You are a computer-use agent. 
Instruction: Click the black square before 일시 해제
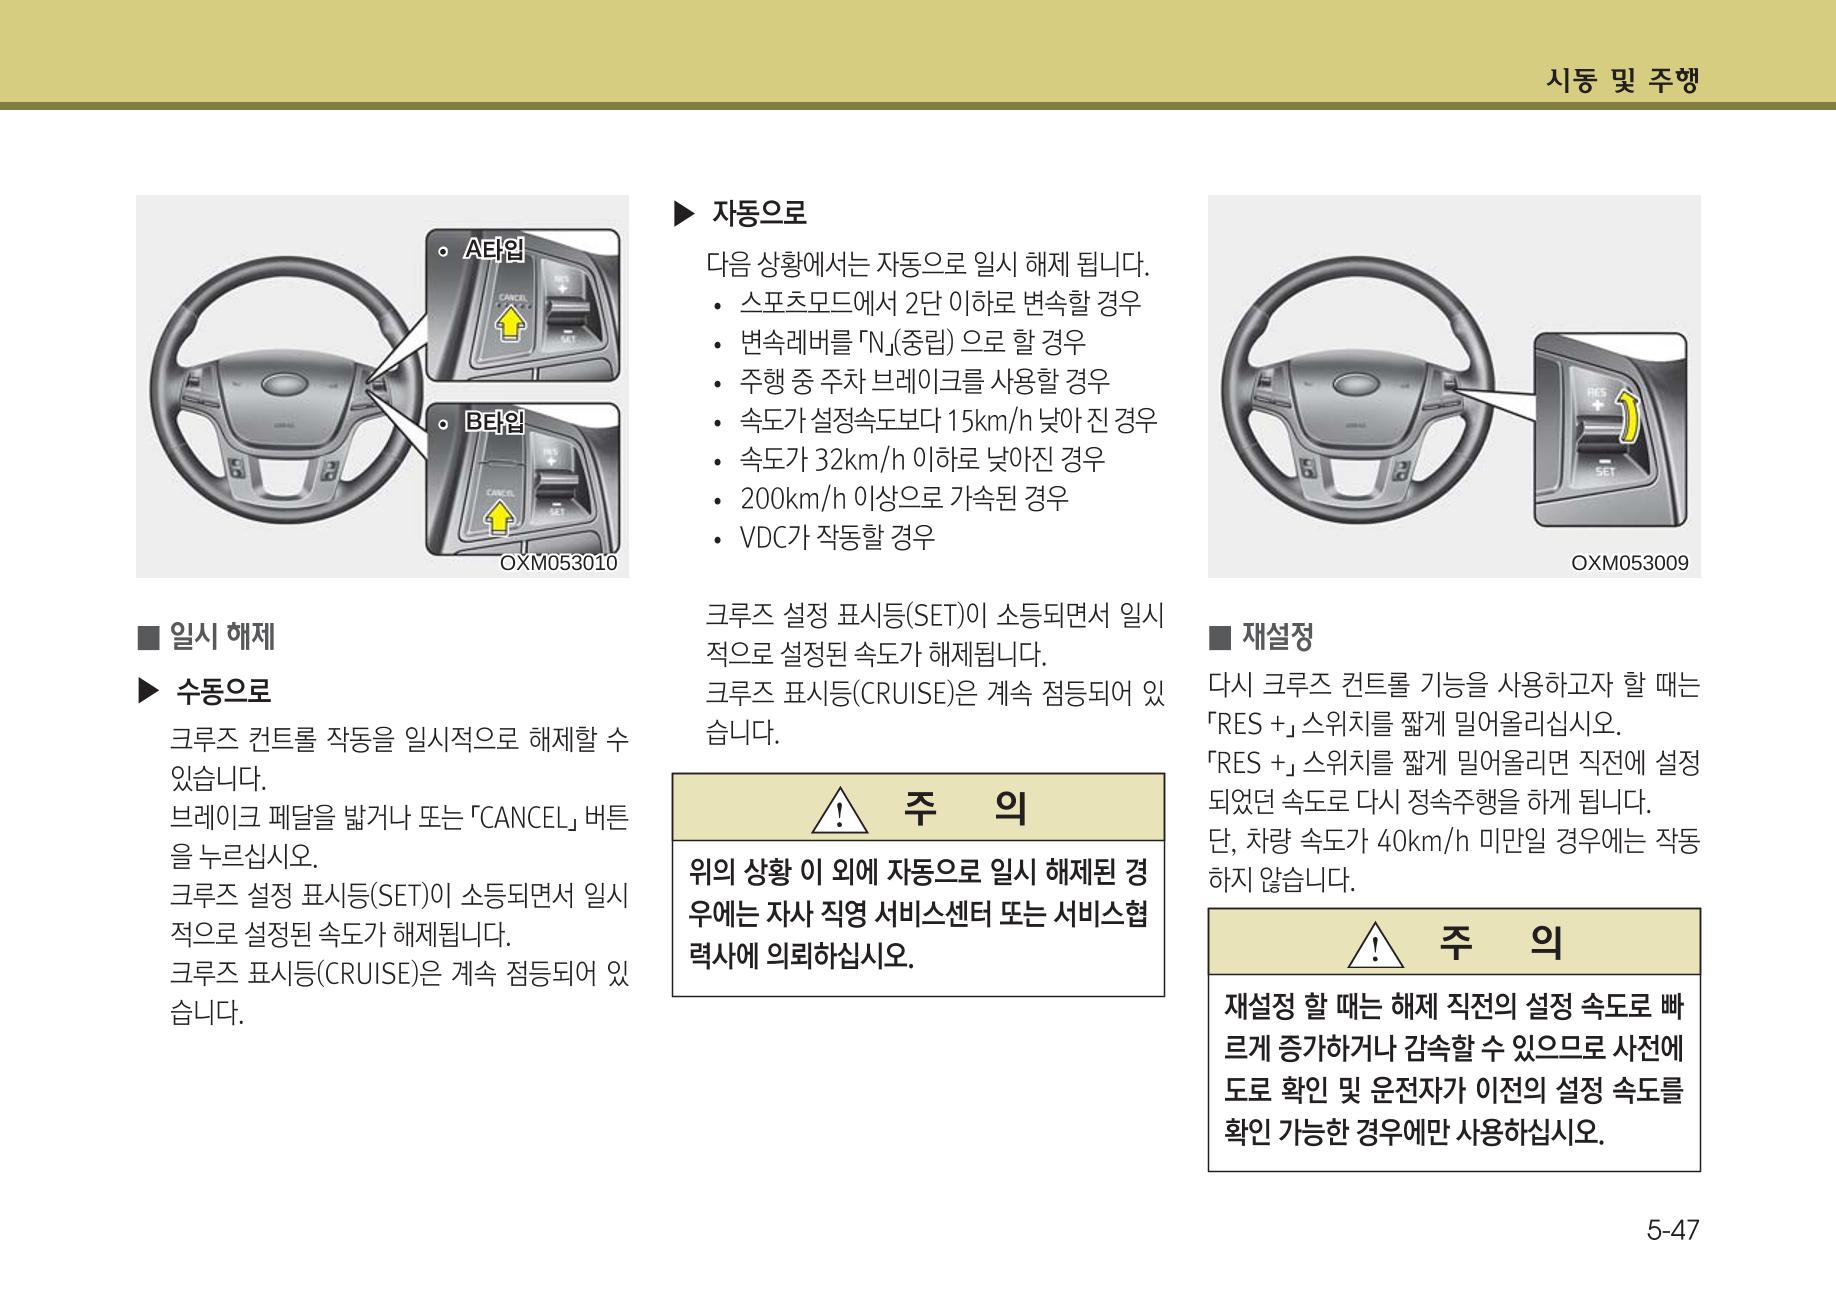point(148,636)
